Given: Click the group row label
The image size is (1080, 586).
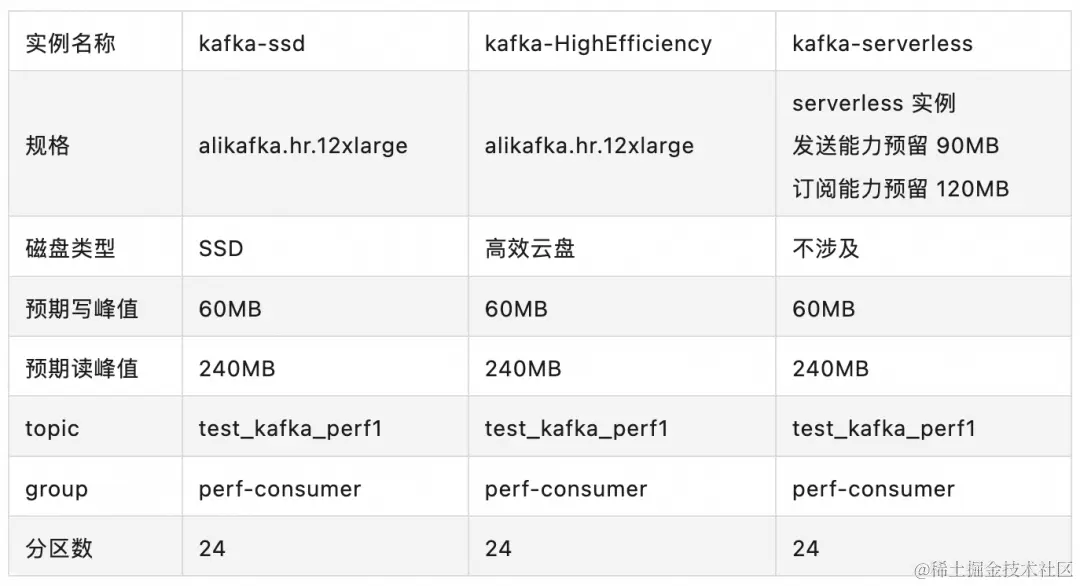Looking at the screenshot, I should (x=56, y=489).
